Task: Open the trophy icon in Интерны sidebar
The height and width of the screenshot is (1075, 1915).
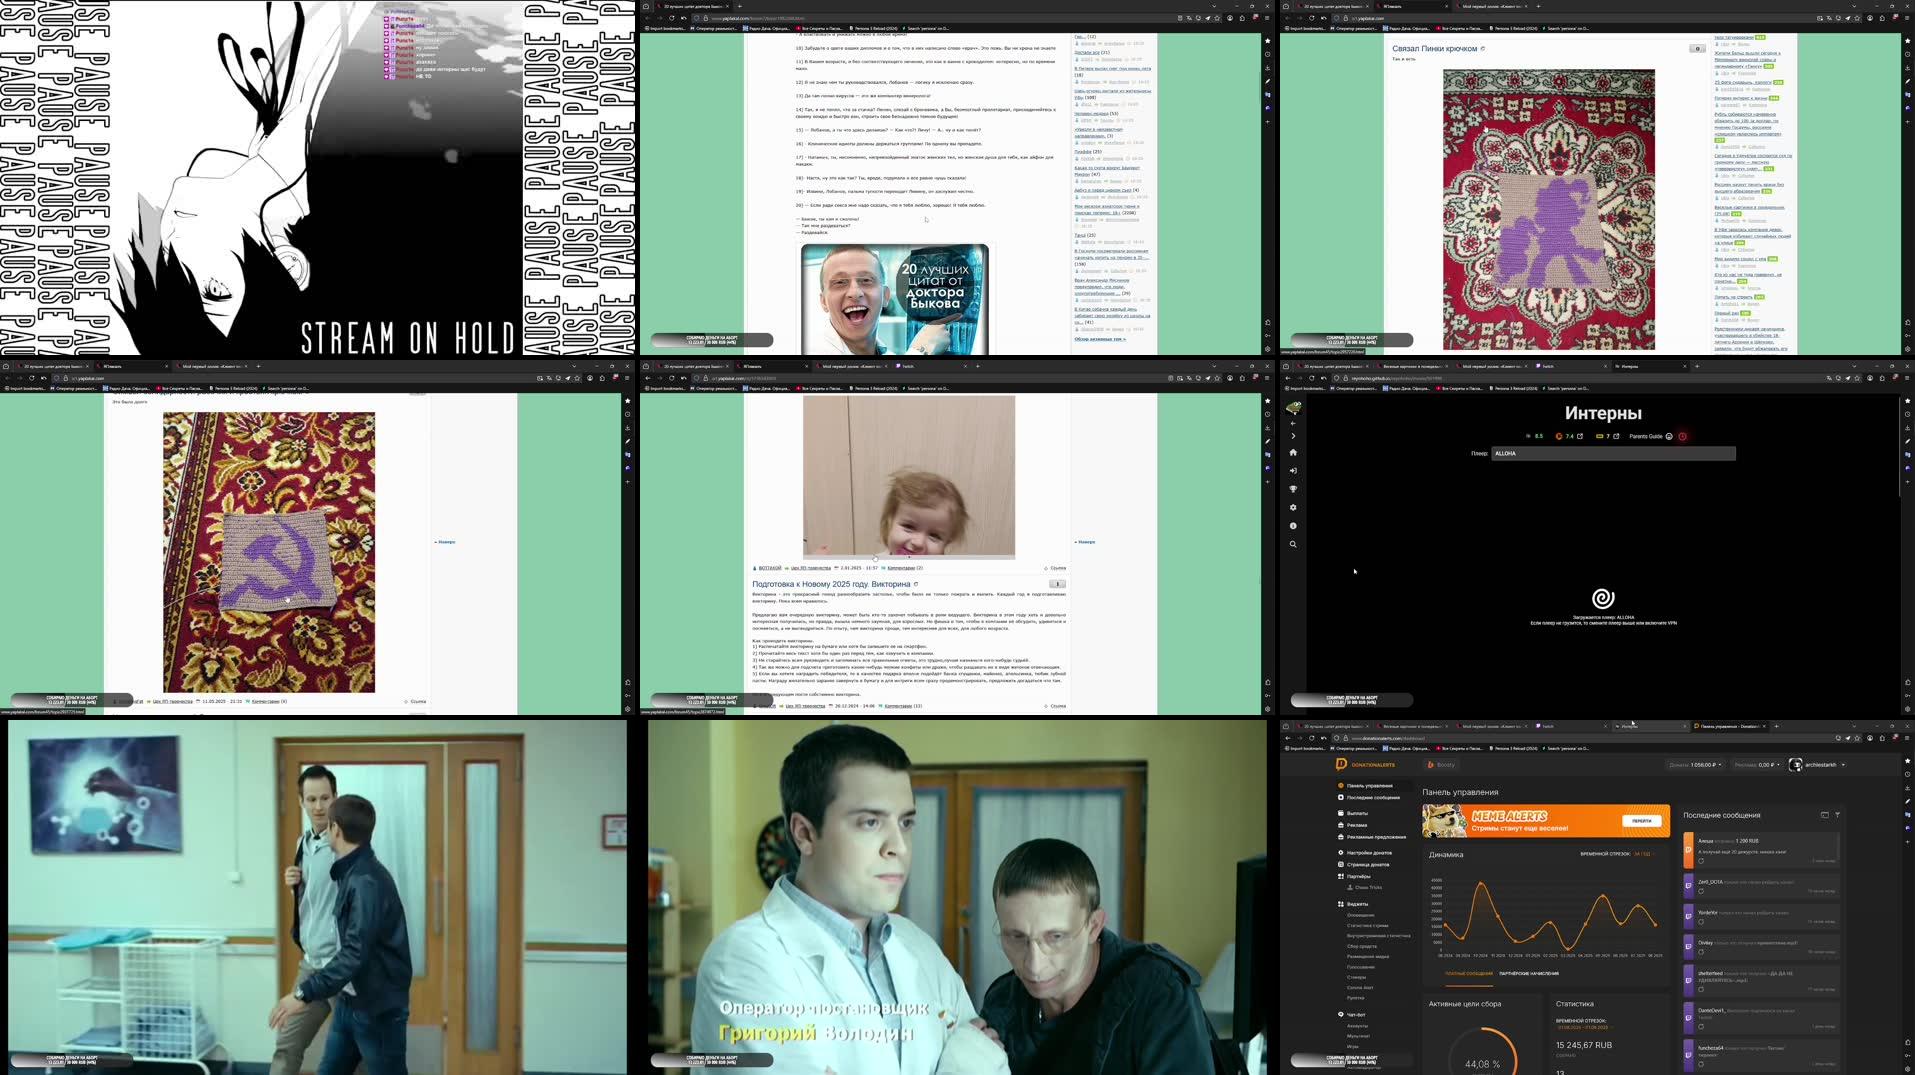Action: pyautogui.click(x=1293, y=489)
